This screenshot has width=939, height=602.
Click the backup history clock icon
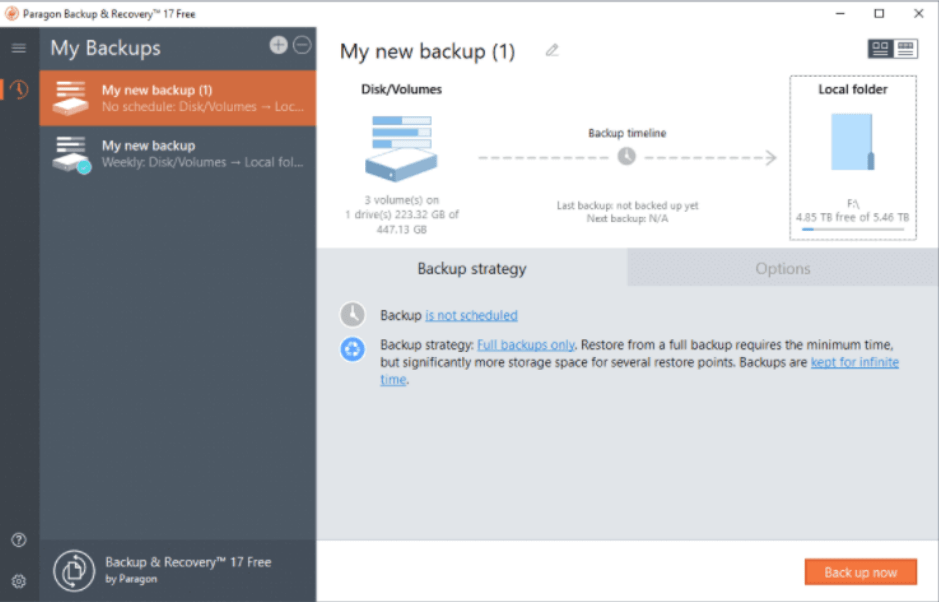coord(18,90)
